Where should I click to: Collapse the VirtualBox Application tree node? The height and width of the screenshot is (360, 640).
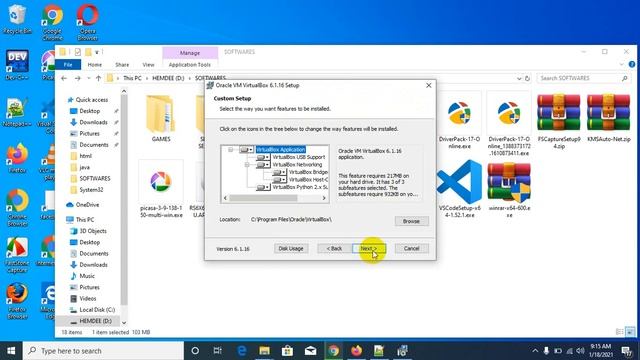click(231, 150)
